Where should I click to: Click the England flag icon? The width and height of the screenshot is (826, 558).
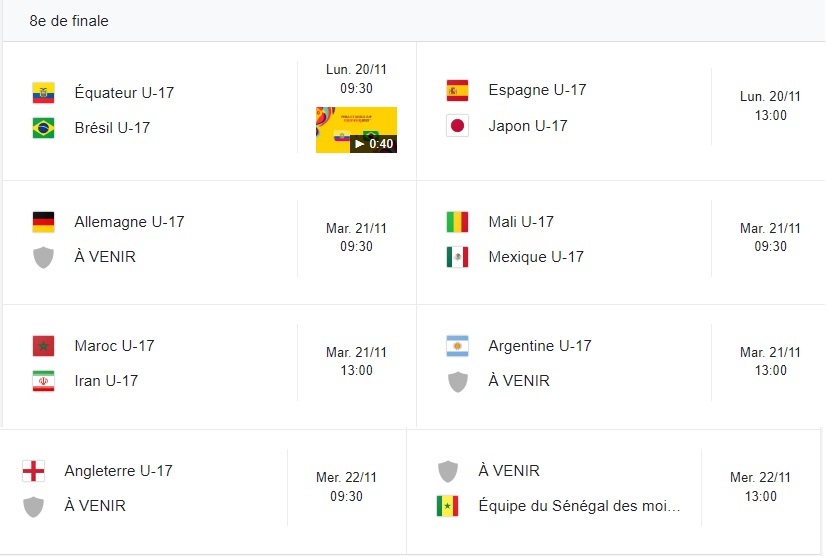[x=33, y=471]
